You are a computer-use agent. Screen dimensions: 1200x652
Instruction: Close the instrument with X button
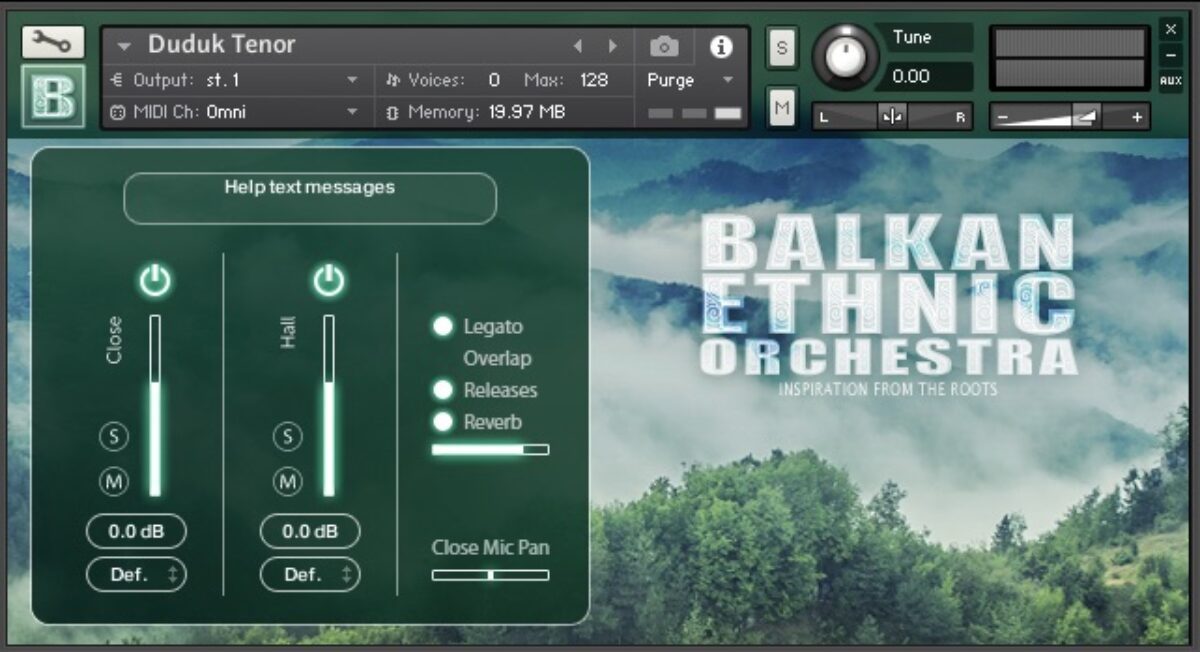click(1171, 29)
